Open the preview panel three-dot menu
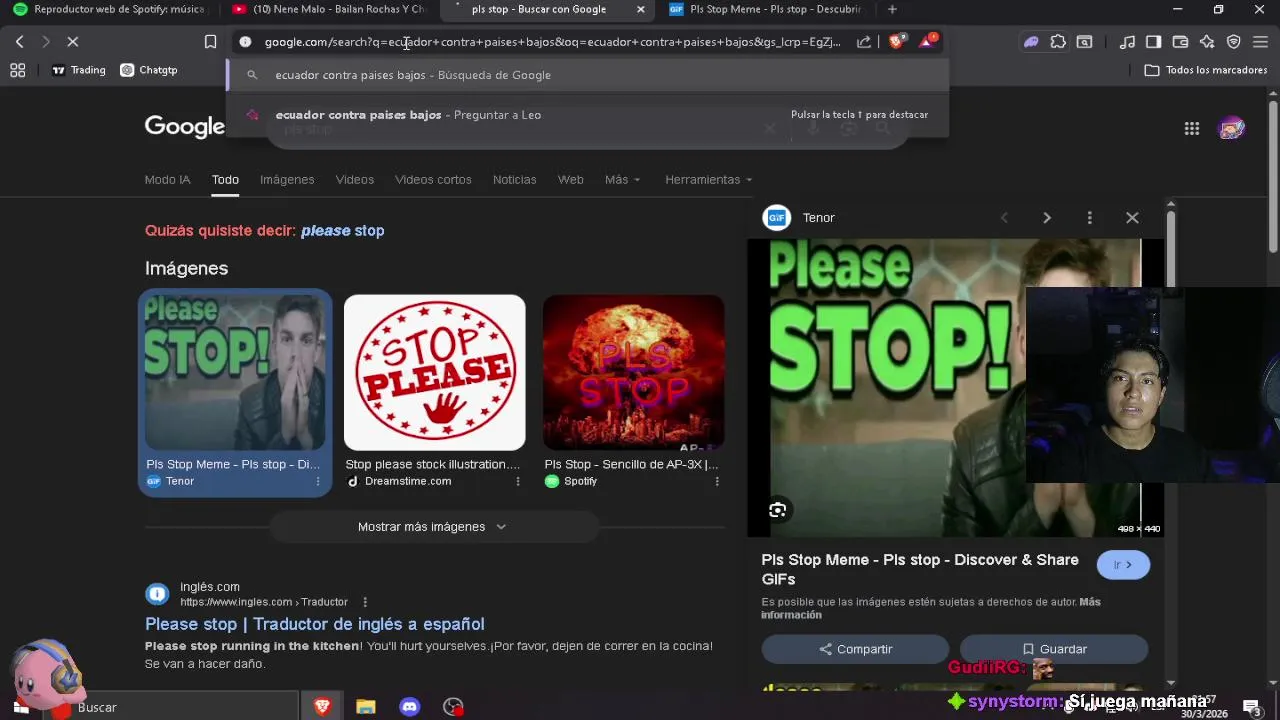Viewport: 1280px width, 720px height. pyautogui.click(x=1089, y=218)
